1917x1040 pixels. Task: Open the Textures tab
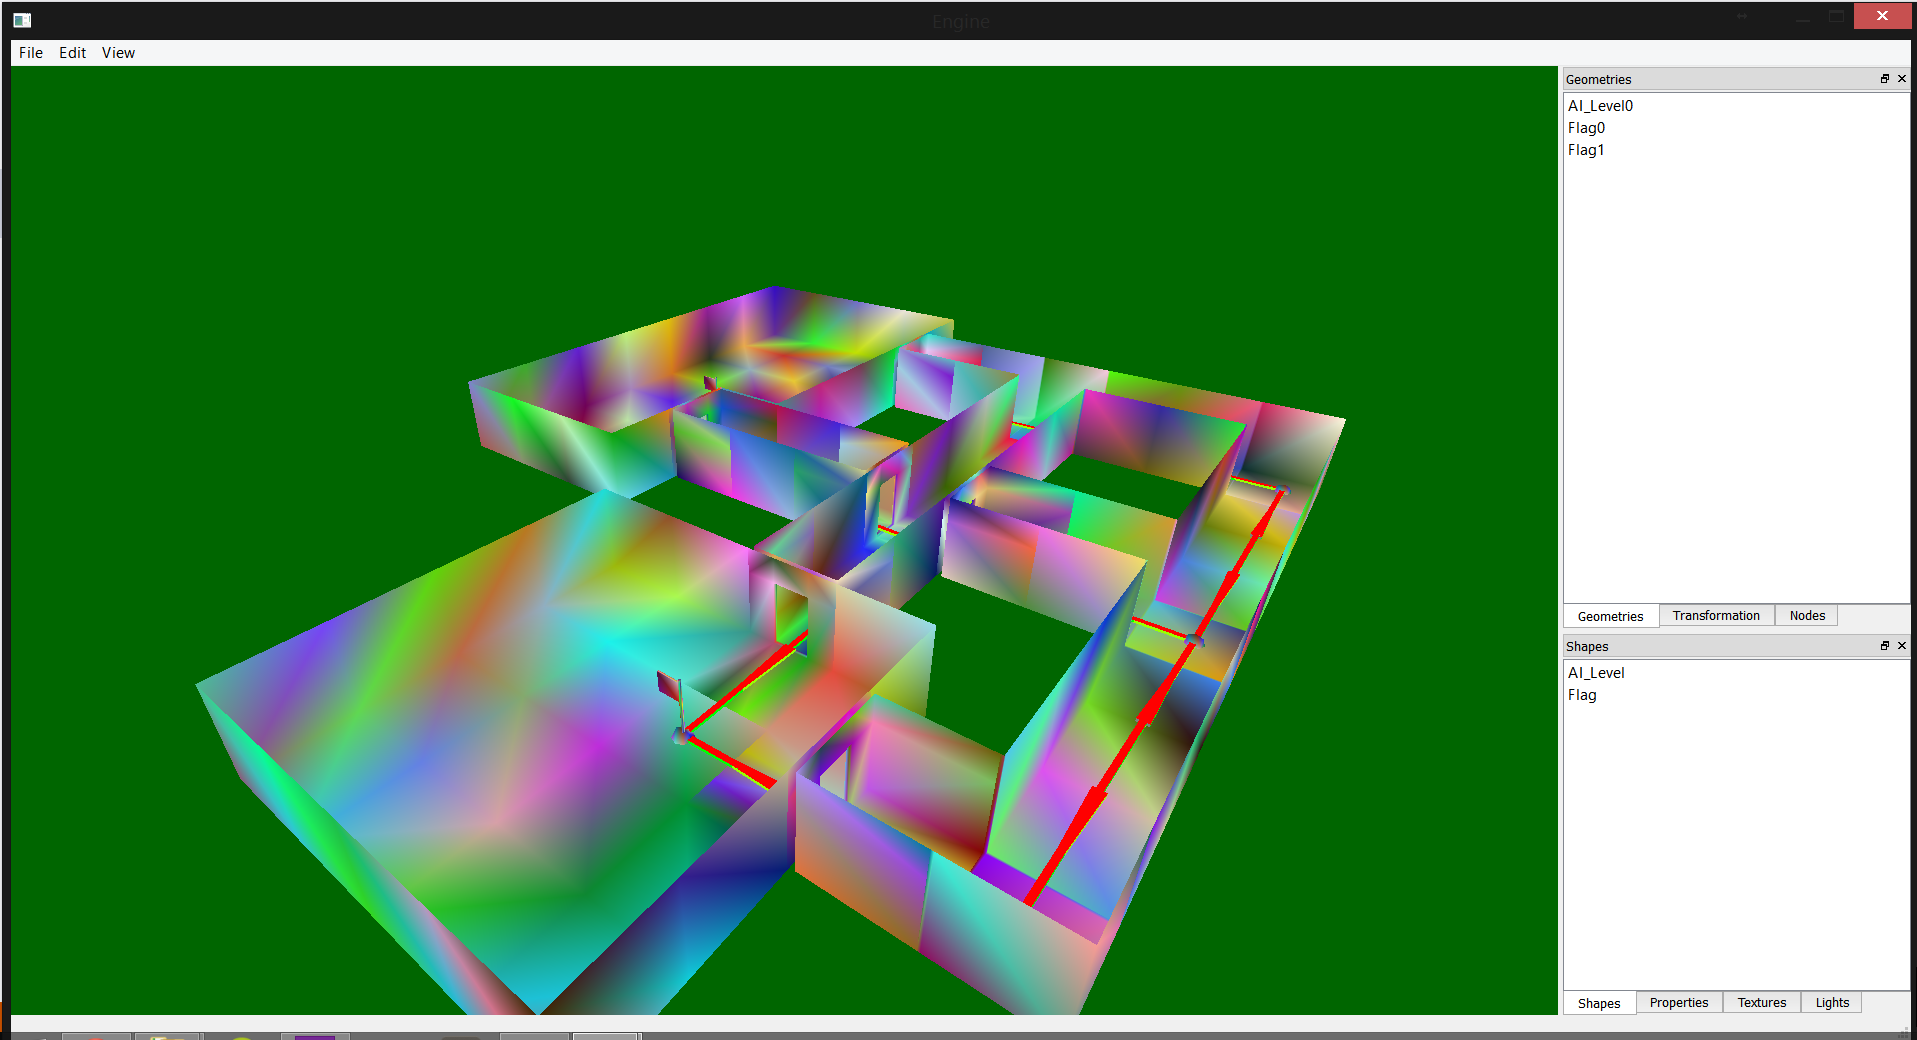point(1761,1003)
